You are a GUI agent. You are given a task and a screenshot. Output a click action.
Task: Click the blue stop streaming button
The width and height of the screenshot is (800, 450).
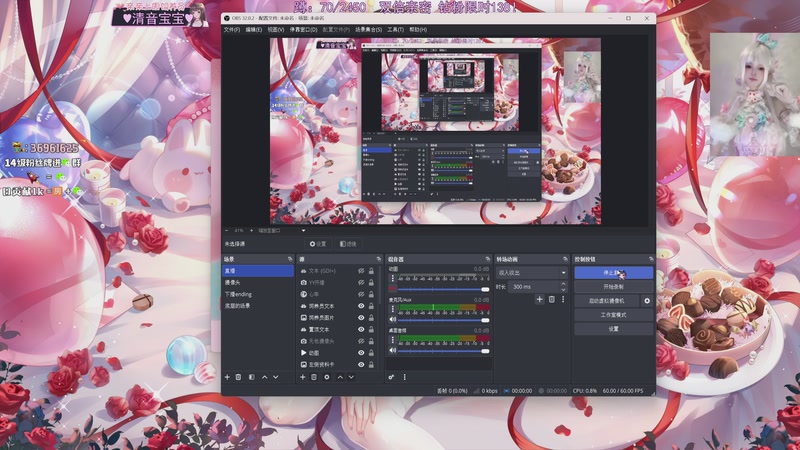coord(614,273)
